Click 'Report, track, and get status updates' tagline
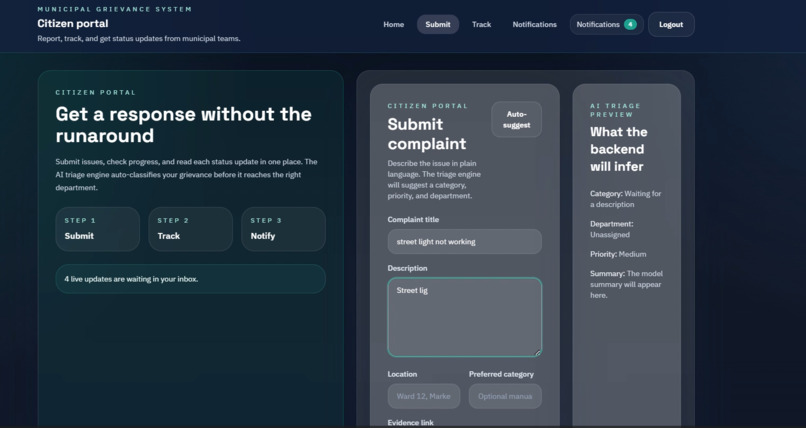 (139, 39)
